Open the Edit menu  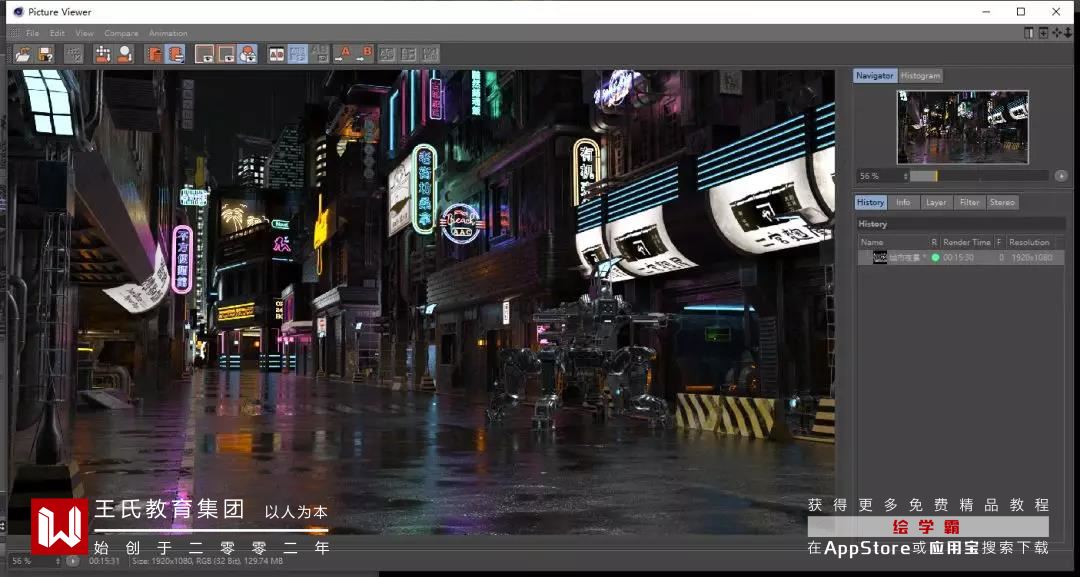(x=57, y=33)
